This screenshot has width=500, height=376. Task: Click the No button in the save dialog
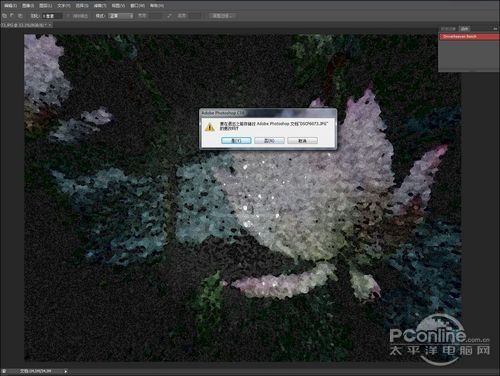tap(269, 141)
